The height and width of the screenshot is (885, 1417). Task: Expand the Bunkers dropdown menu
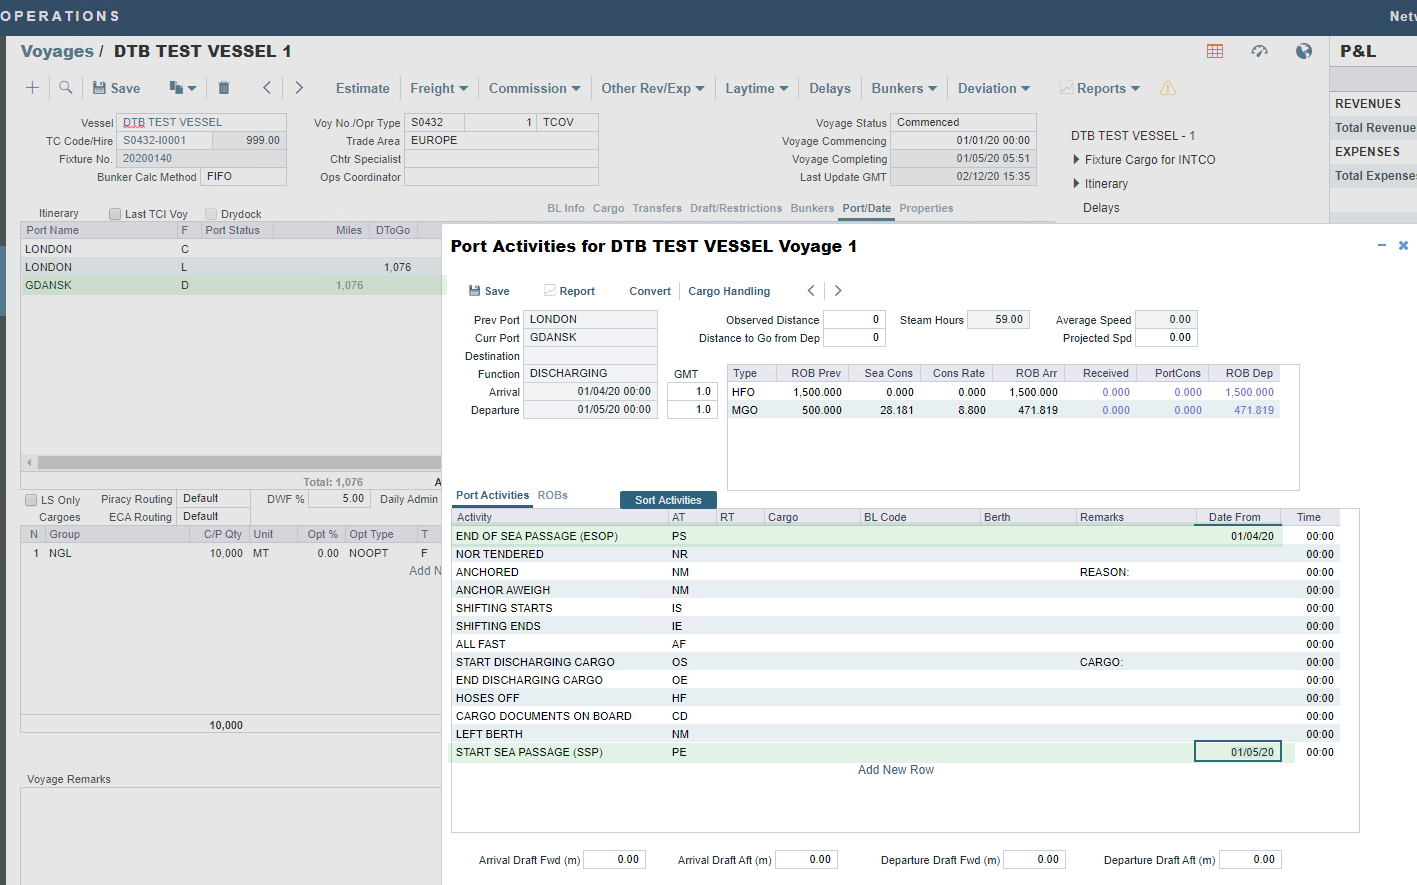904,88
